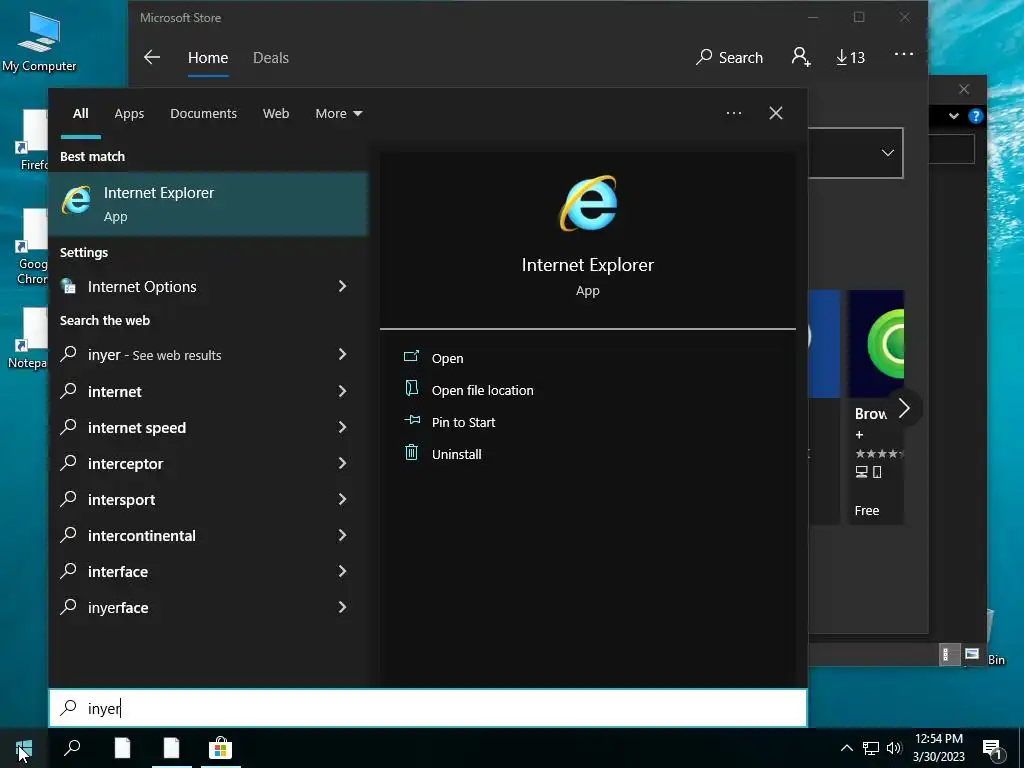Image resolution: width=1024 pixels, height=768 pixels.
Task: Click the taskbar clock showing 12:54 PM
Action: tap(938, 748)
